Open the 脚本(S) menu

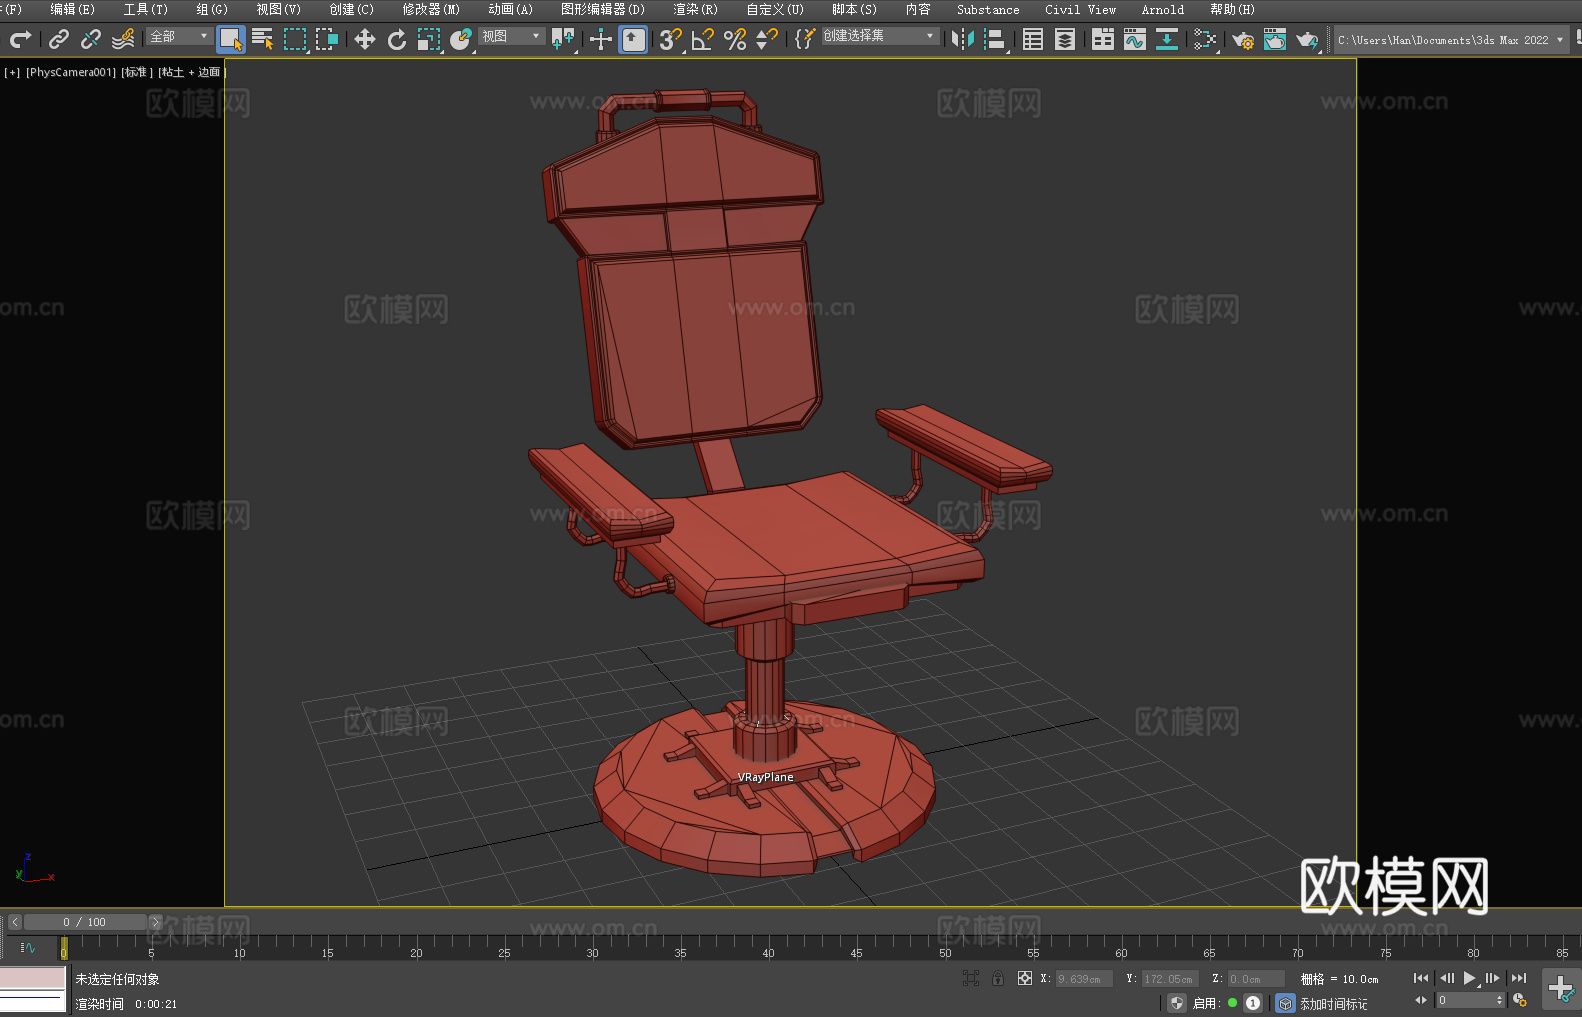854,9
